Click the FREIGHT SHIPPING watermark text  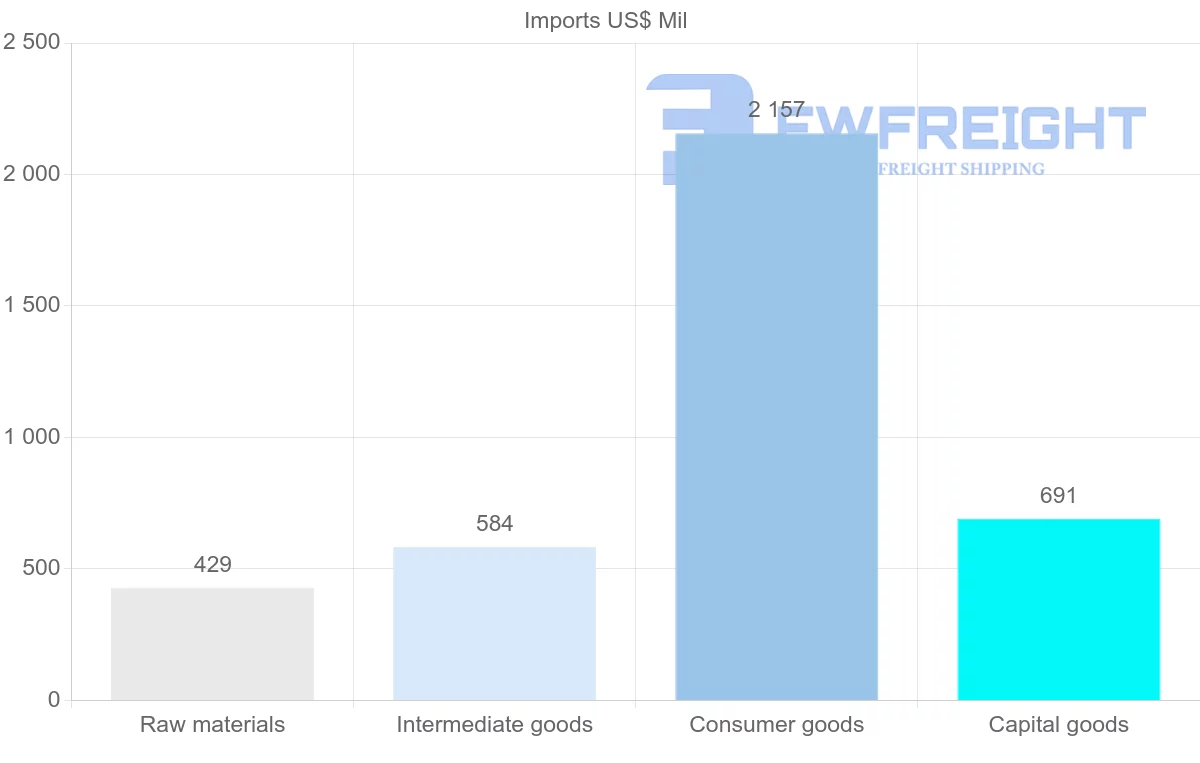(960, 169)
